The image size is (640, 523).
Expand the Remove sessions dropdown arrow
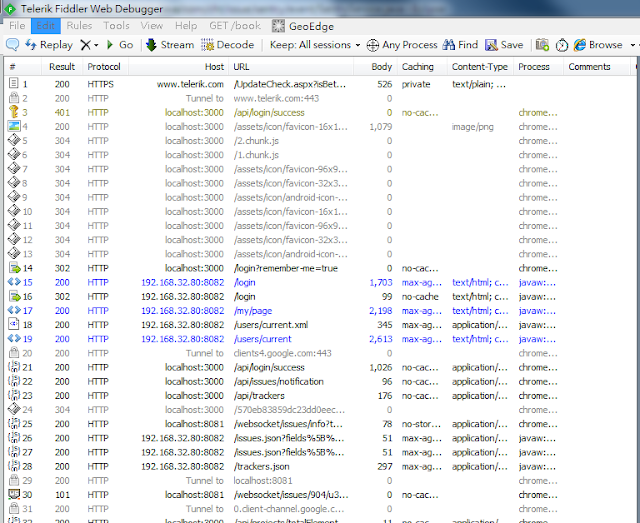click(96, 45)
